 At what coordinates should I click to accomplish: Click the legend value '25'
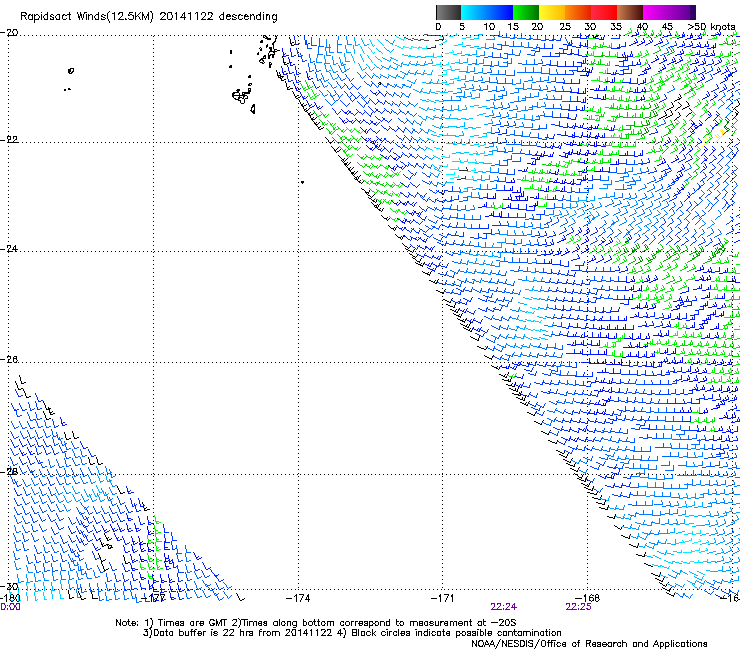tap(564, 27)
